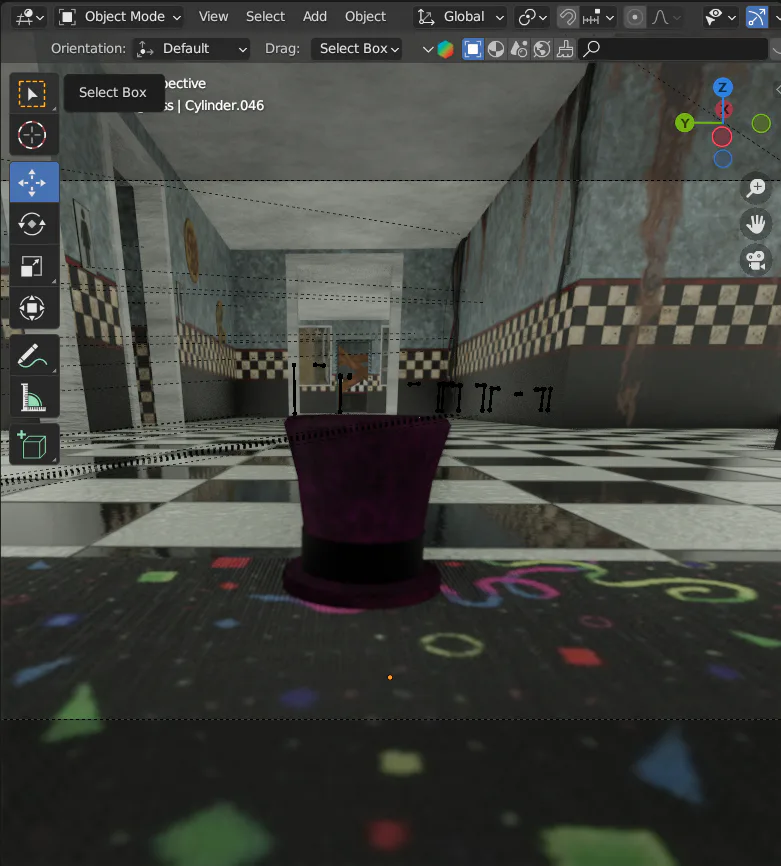Click the dark blue negative Z circle

tap(722, 159)
